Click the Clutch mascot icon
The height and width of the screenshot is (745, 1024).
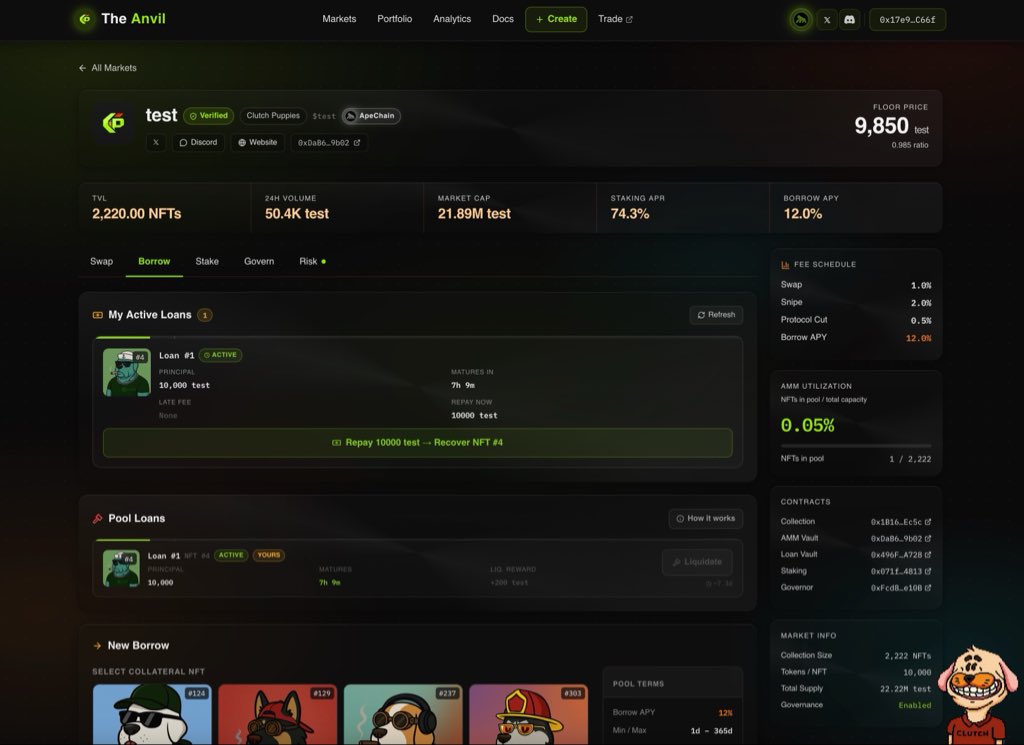pos(974,695)
